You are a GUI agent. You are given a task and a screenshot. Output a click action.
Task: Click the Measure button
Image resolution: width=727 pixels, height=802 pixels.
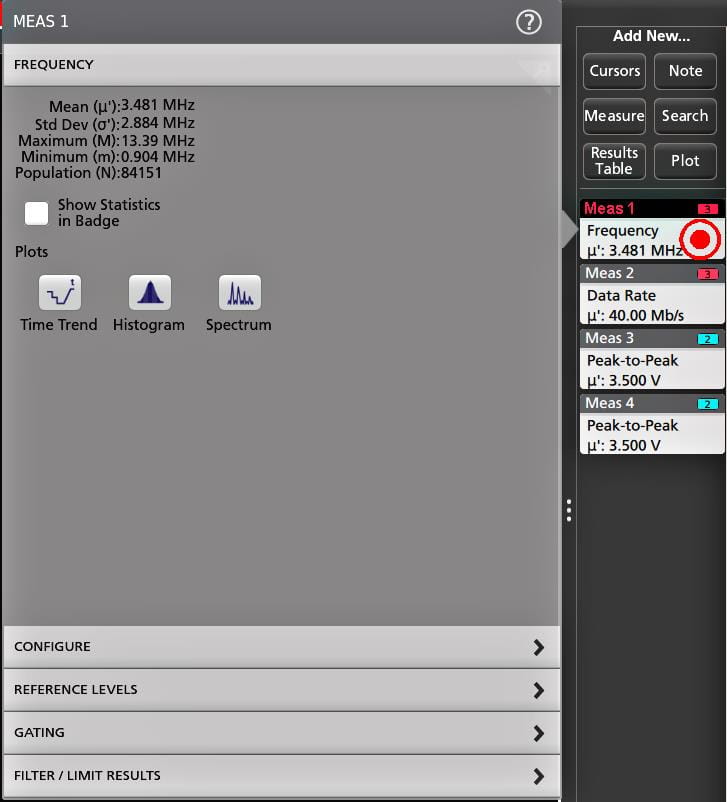click(x=614, y=116)
